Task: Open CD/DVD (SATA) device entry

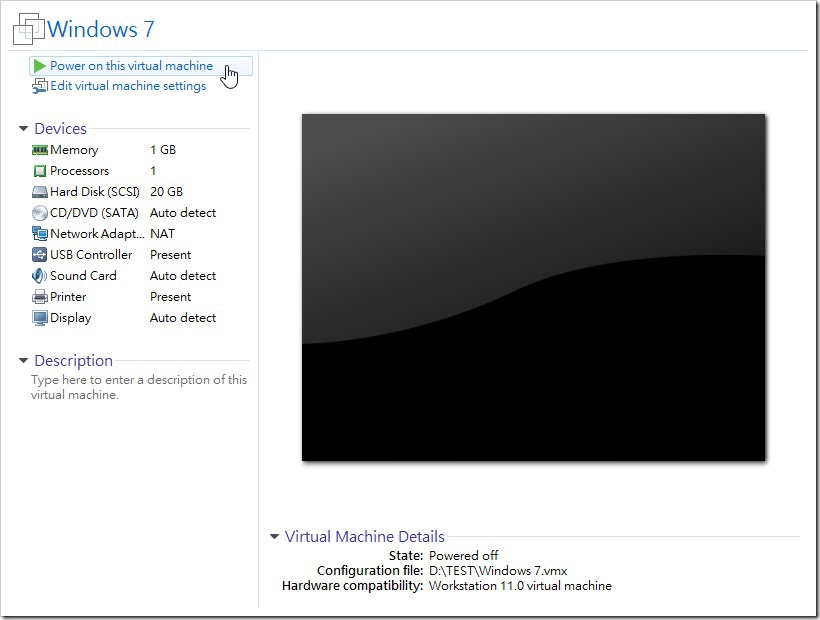Action: click(x=94, y=213)
